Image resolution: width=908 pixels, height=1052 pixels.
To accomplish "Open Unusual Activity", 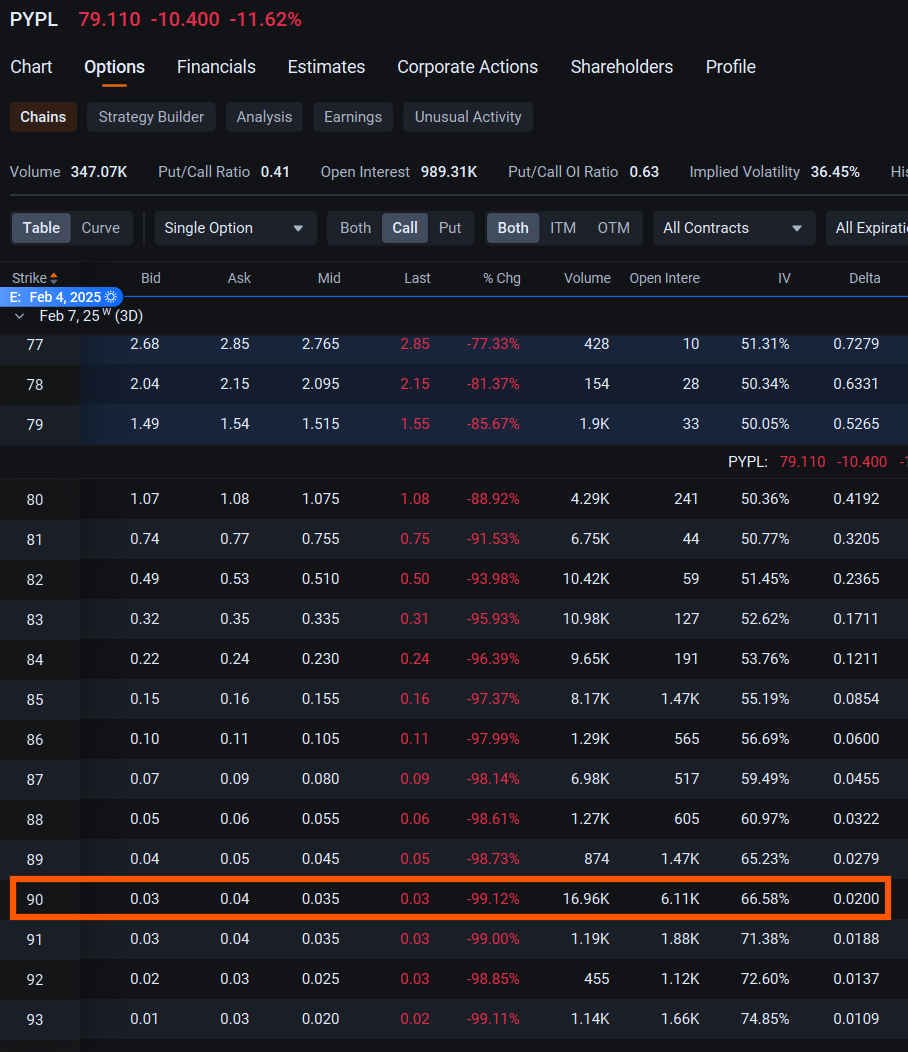I will [468, 117].
